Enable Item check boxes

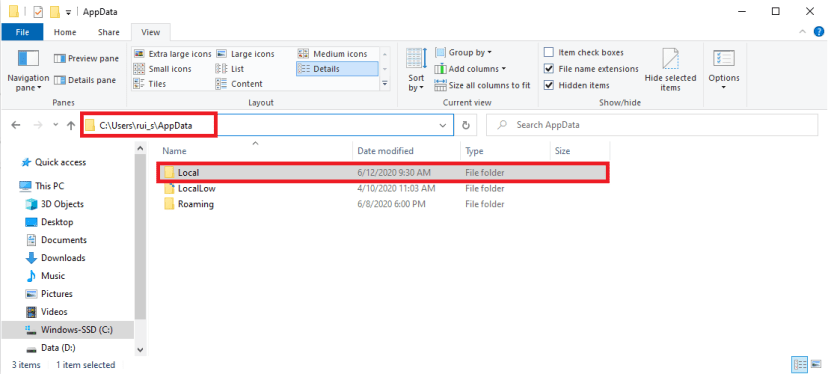tap(549, 52)
